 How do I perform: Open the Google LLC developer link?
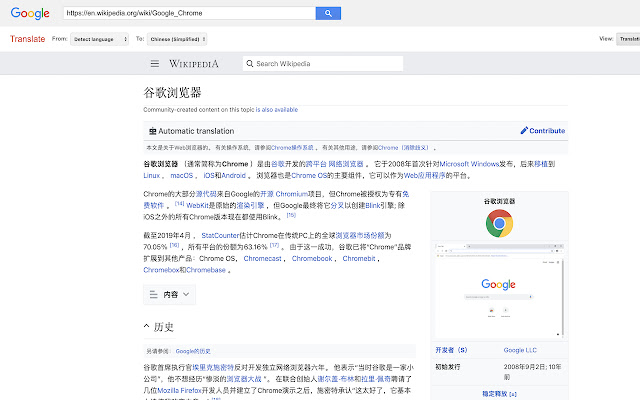(x=520, y=350)
